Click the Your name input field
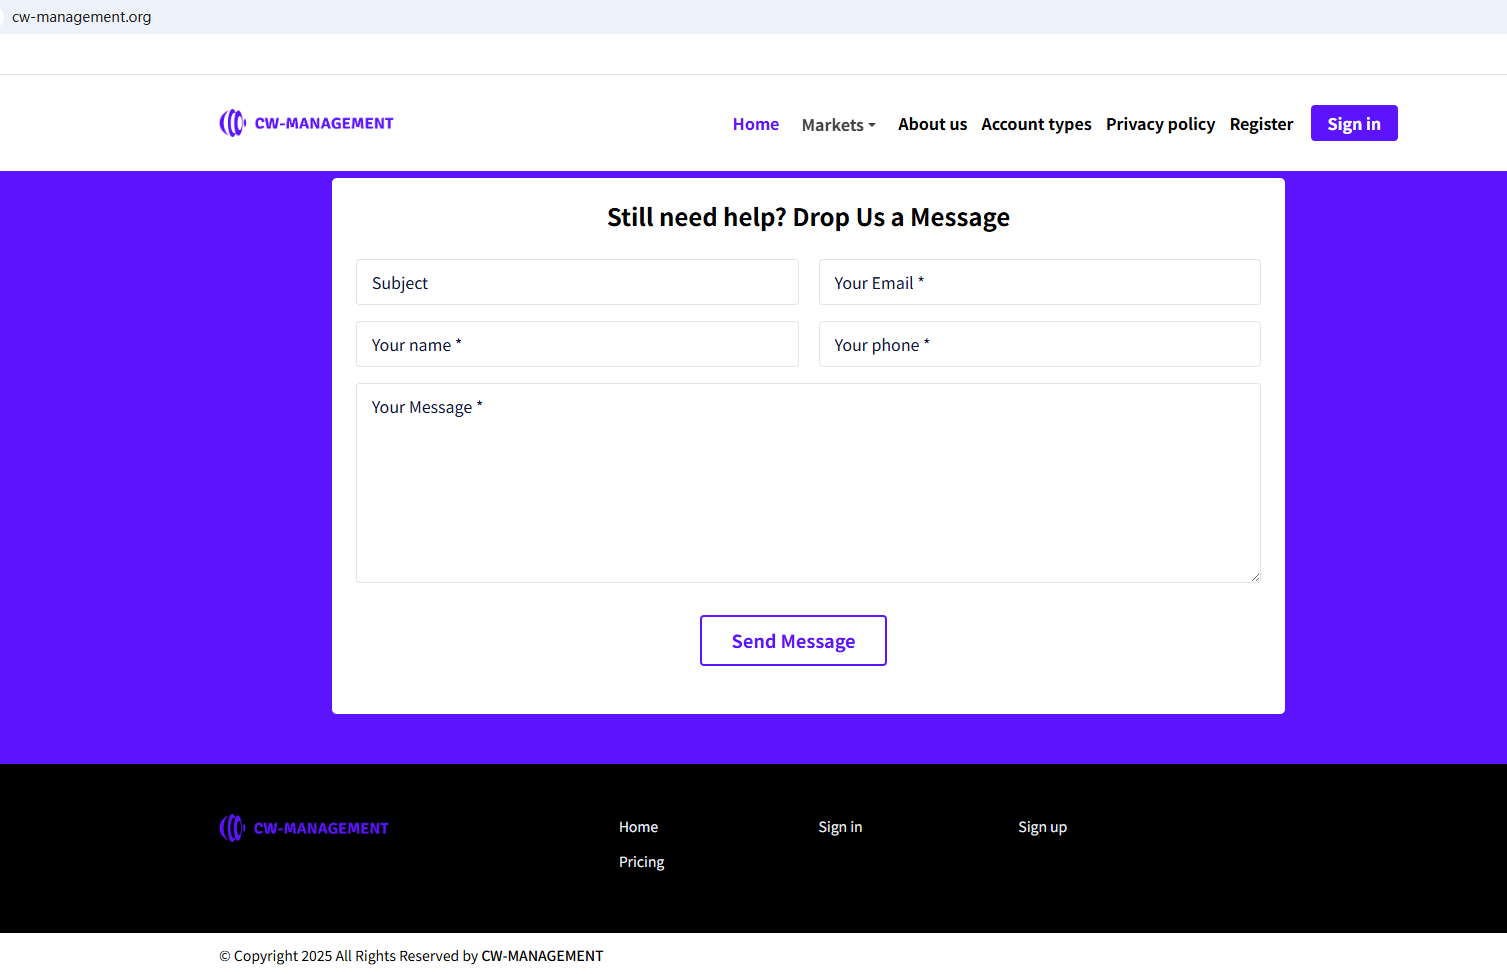Image resolution: width=1507 pixels, height=974 pixels. [577, 345]
